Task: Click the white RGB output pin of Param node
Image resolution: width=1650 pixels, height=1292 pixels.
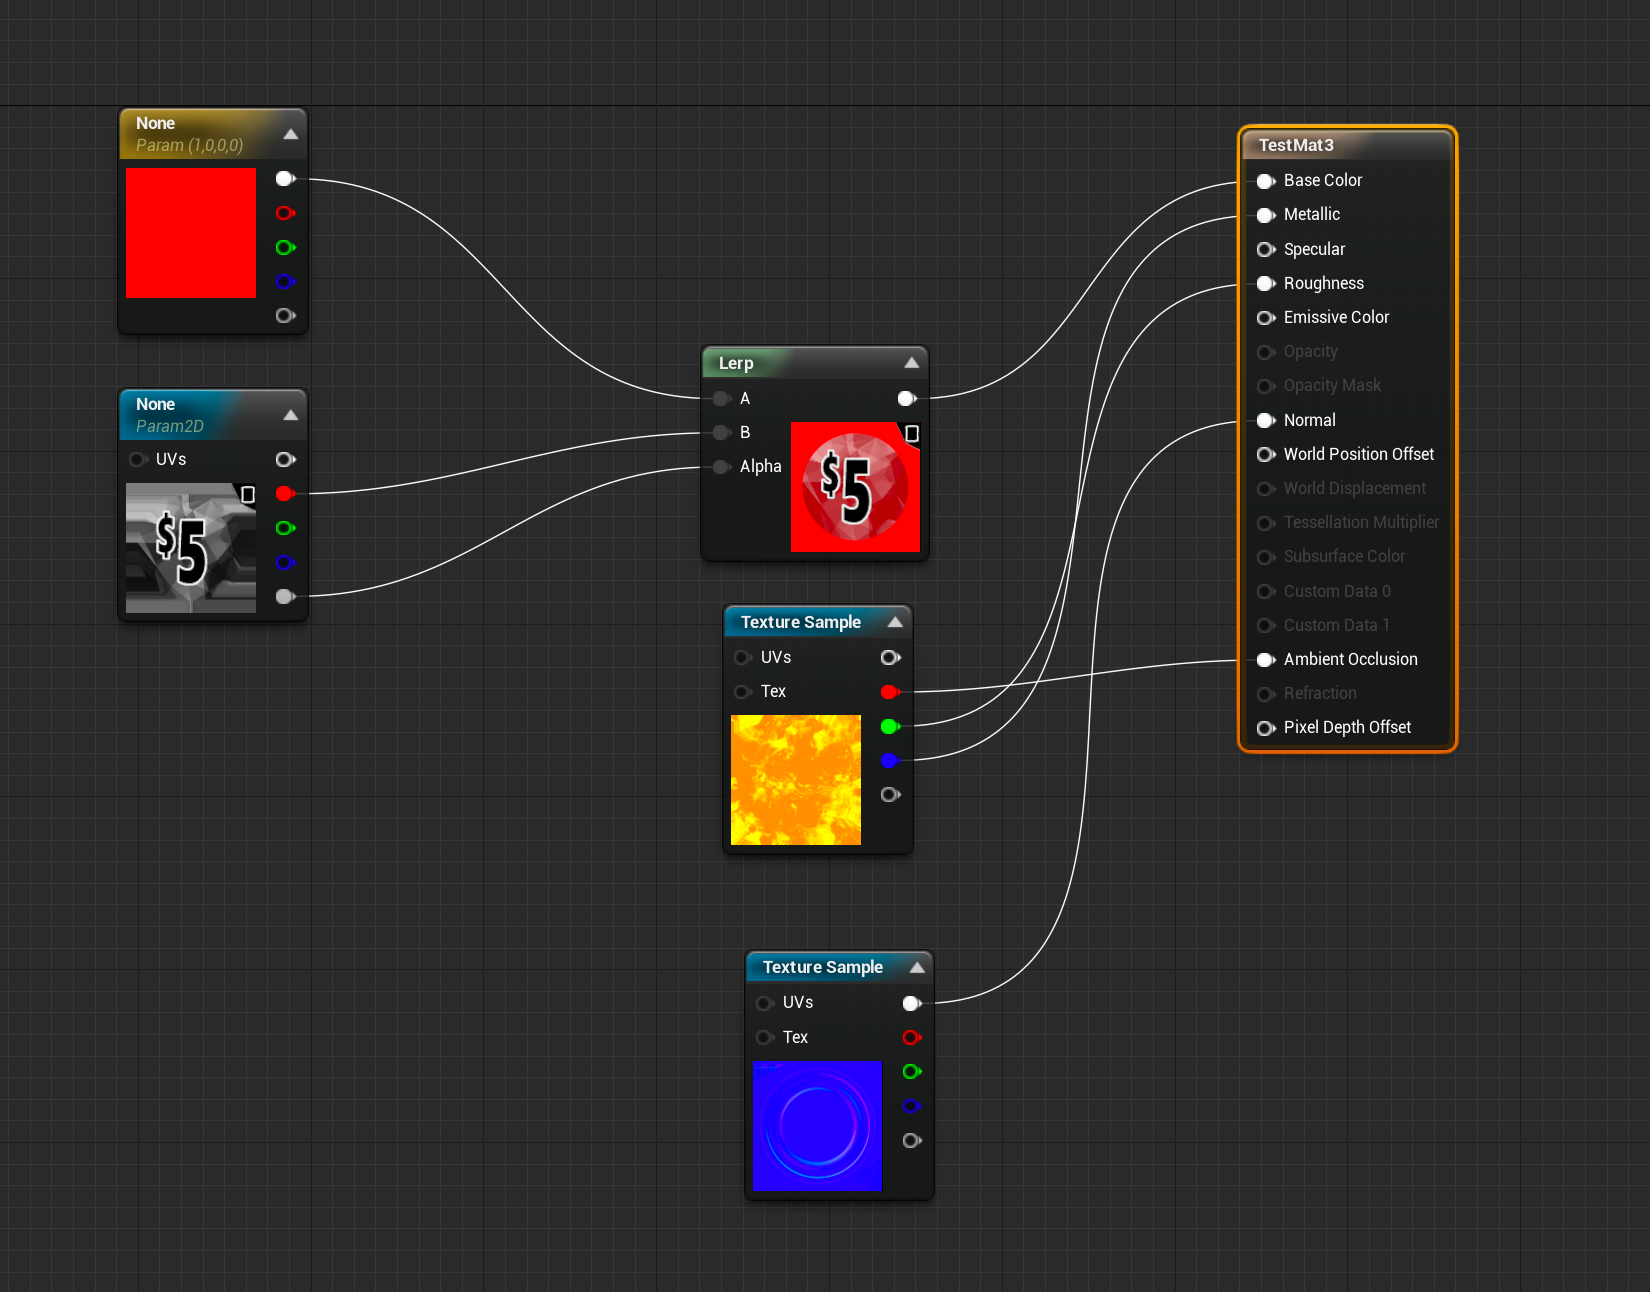Action: pyautogui.click(x=285, y=179)
